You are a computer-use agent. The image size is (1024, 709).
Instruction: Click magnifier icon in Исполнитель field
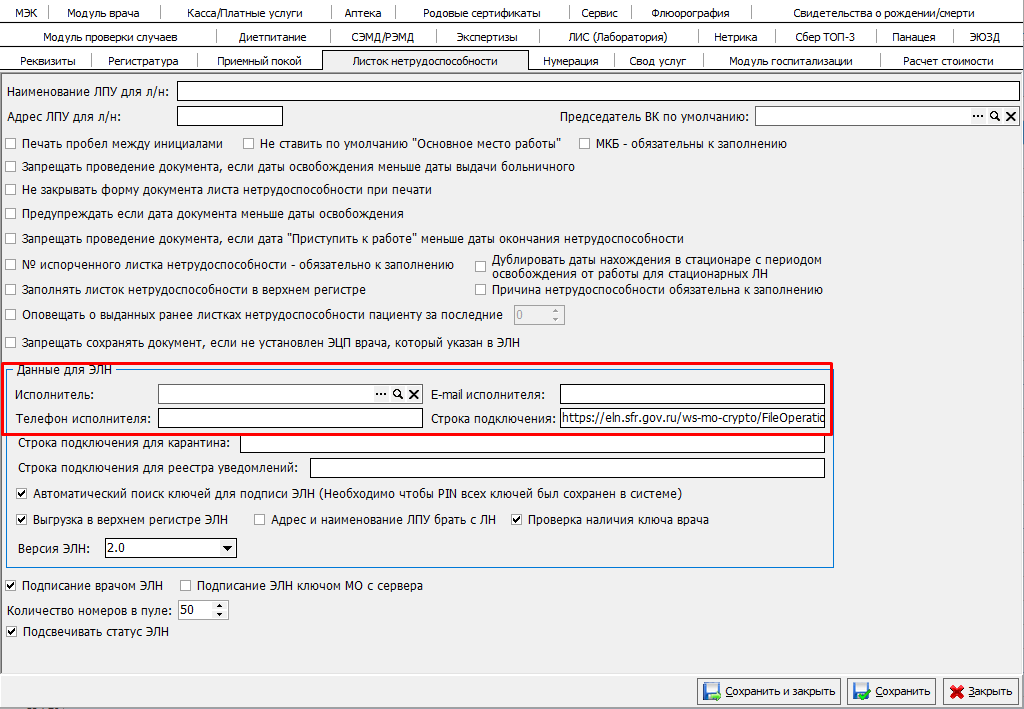point(397,394)
